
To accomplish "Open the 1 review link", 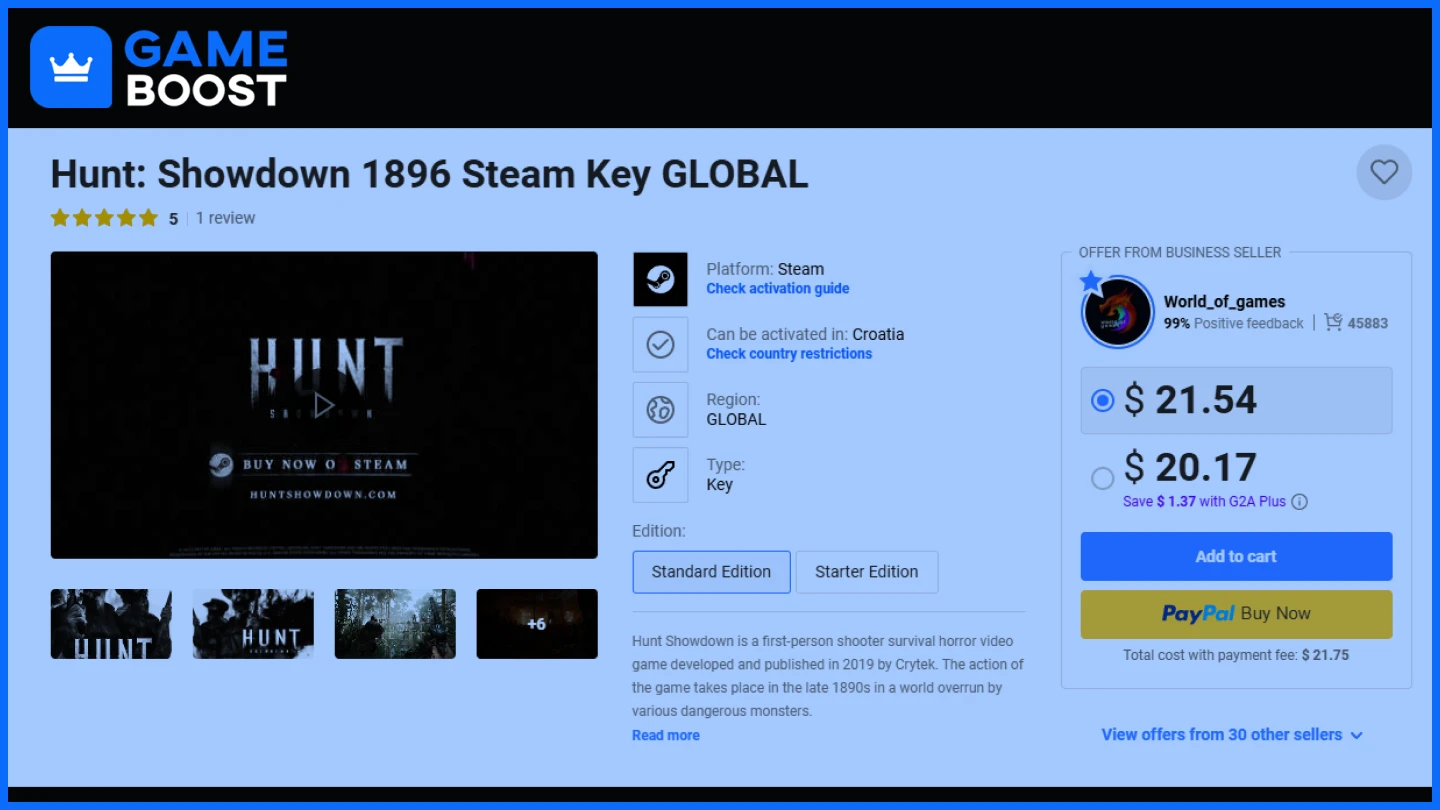I will (225, 218).
